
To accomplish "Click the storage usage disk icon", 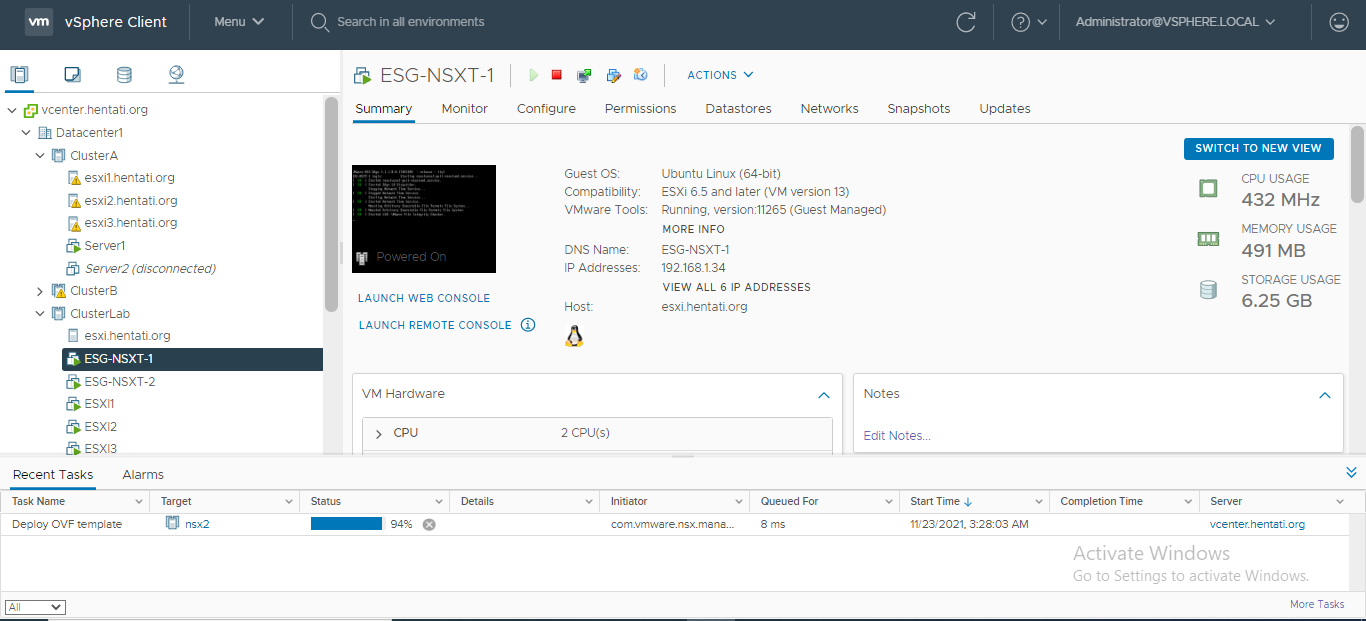I will pos(1208,290).
